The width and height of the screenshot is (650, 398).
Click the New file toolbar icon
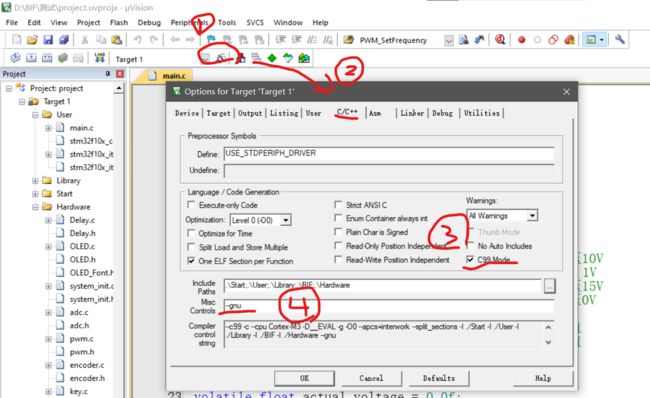(17, 40)
